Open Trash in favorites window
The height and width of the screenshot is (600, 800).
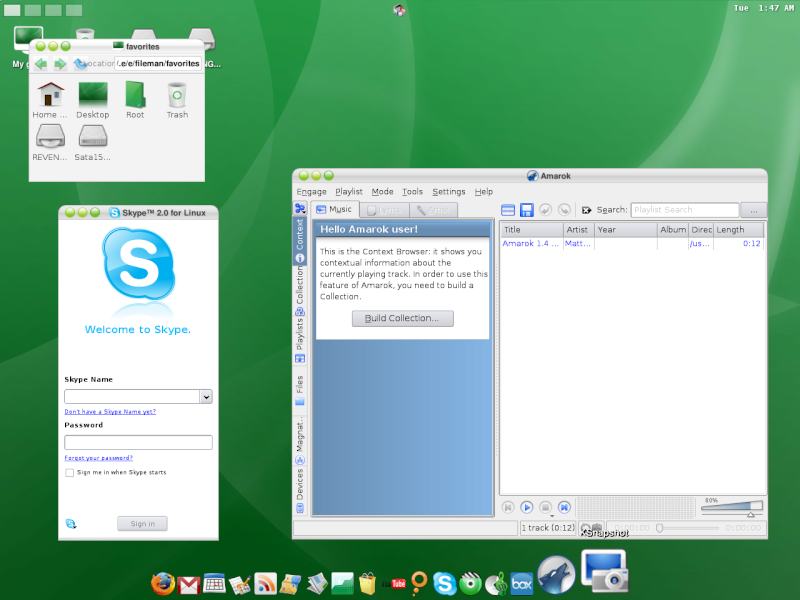(x=177, y=101)
